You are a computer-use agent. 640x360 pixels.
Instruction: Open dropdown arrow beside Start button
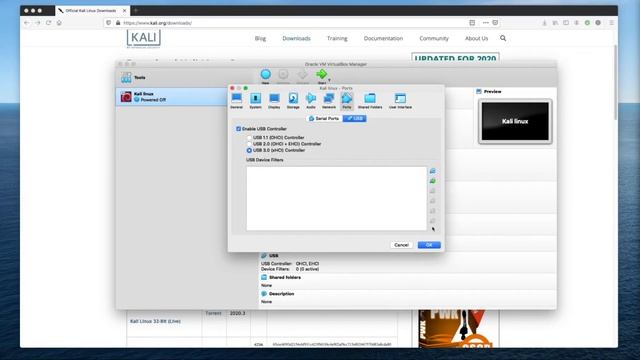329,80
